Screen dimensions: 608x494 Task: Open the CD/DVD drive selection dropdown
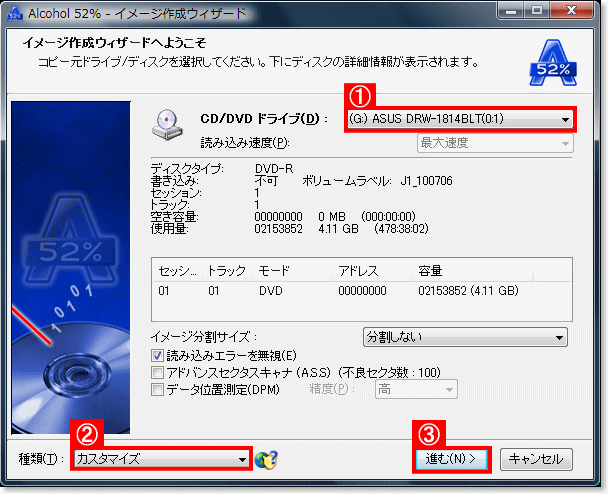coord(460,119)
